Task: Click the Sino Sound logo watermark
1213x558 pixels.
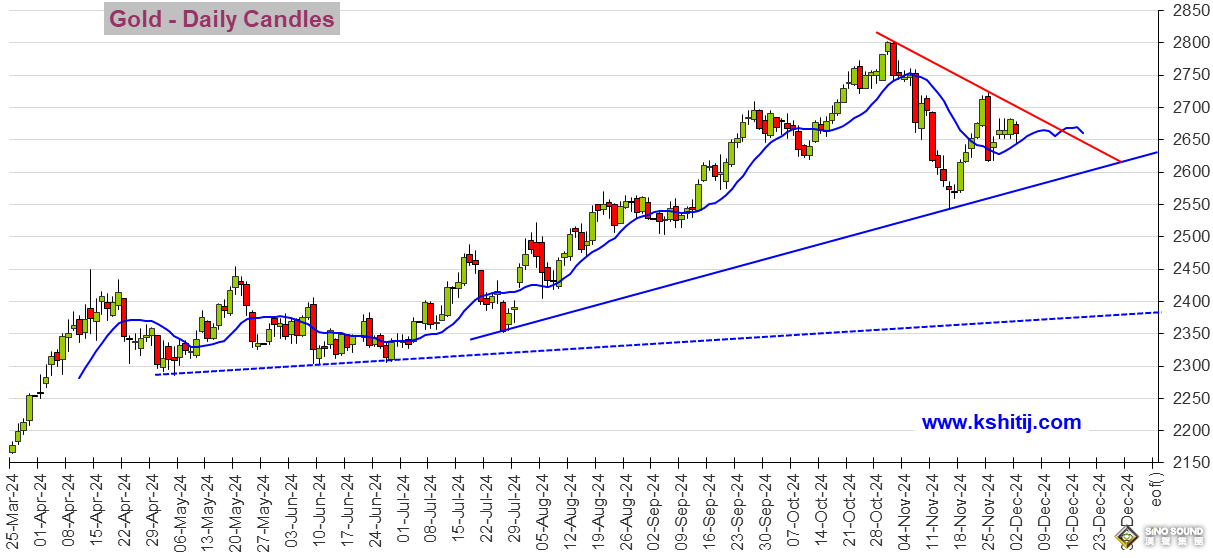Action: click(1161, 538)
